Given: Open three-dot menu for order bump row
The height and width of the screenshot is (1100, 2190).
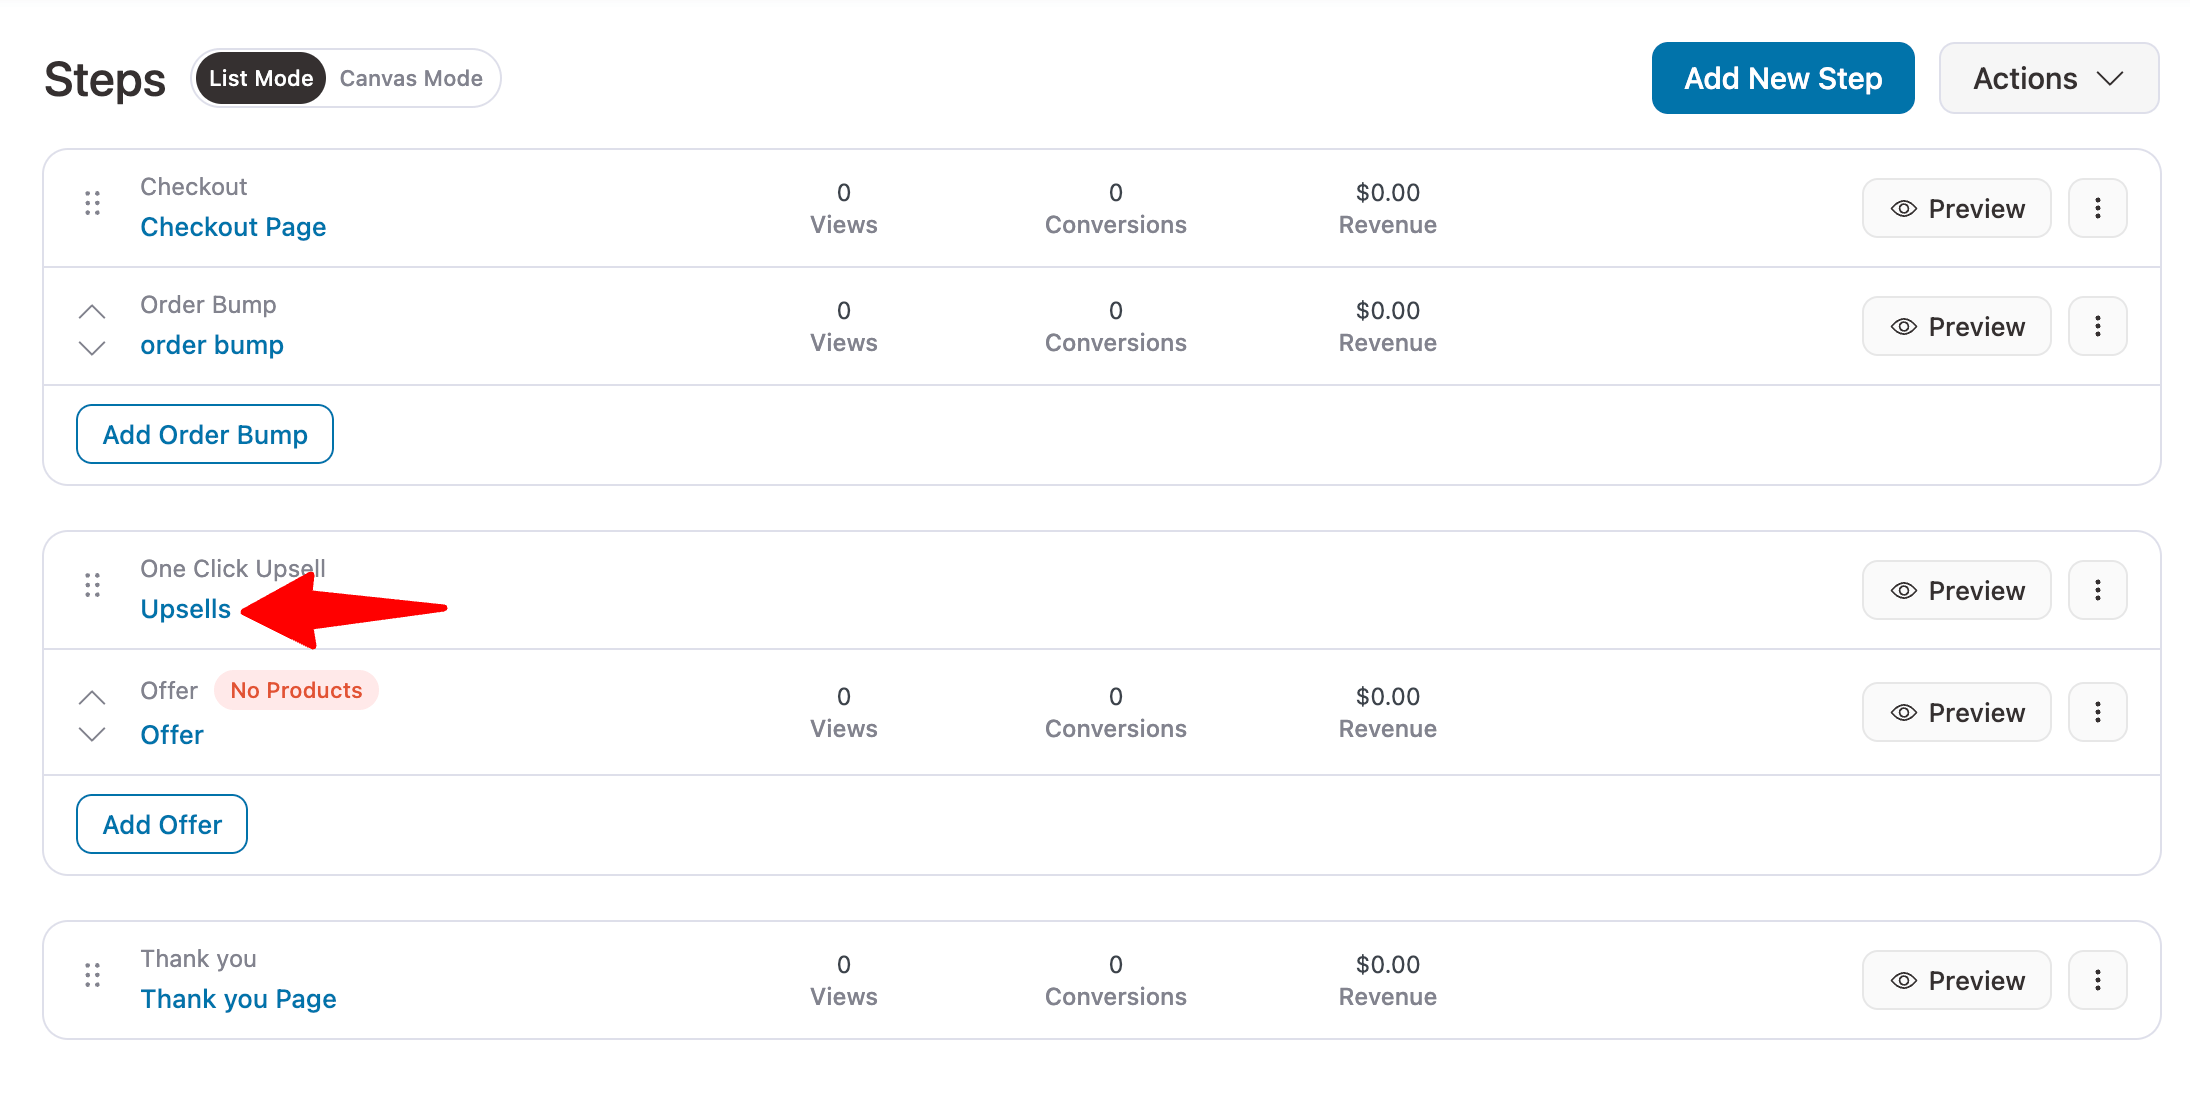Looking at the screenshot, I should pyautogui.click(x=2097, y=326).
